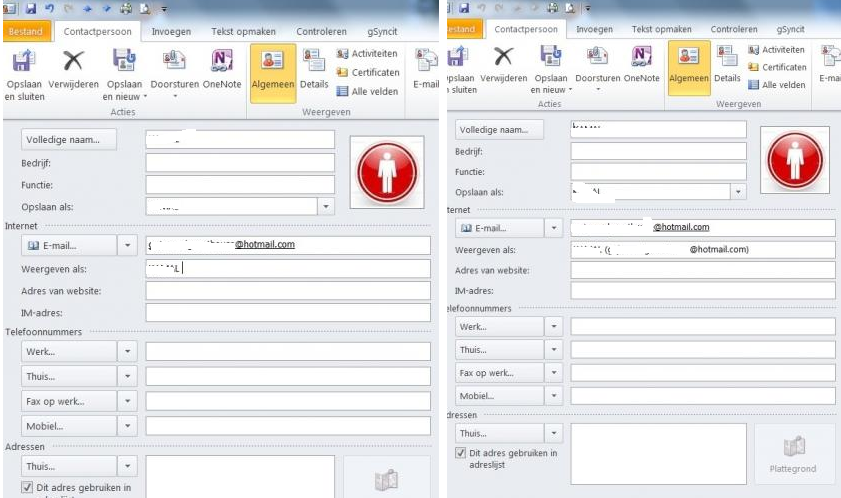Click hotmail.com address in right window E-mail field

tap(681, 227)
